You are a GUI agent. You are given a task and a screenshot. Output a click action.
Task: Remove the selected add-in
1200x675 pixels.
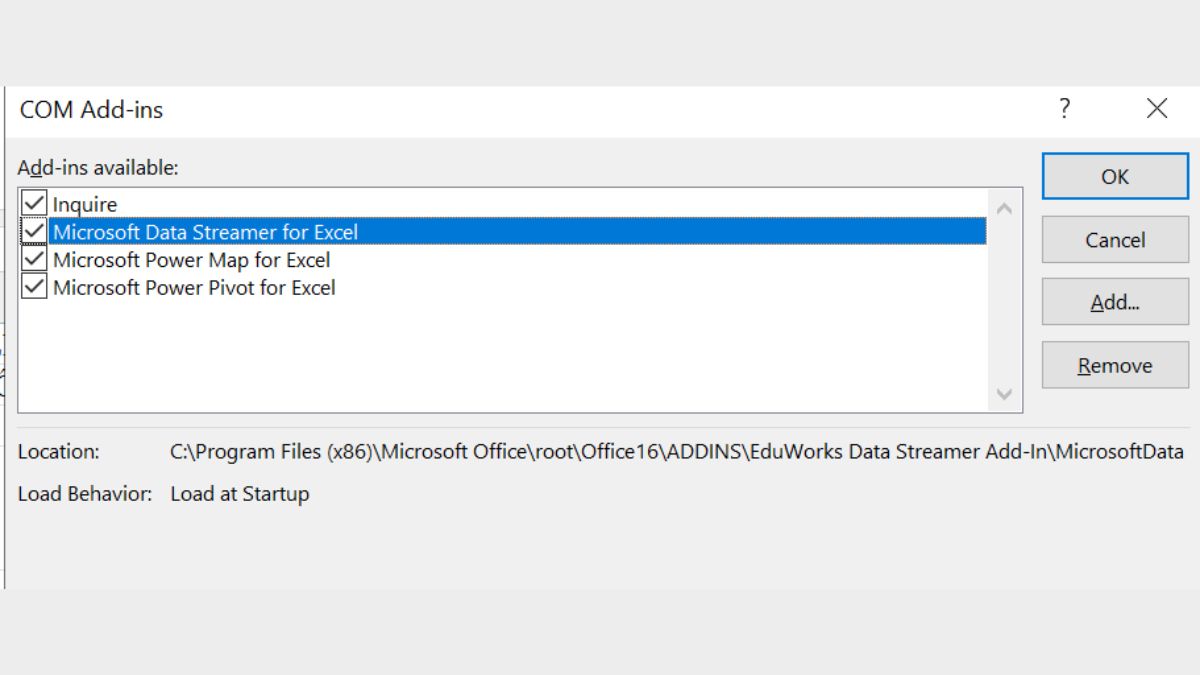1115,366
